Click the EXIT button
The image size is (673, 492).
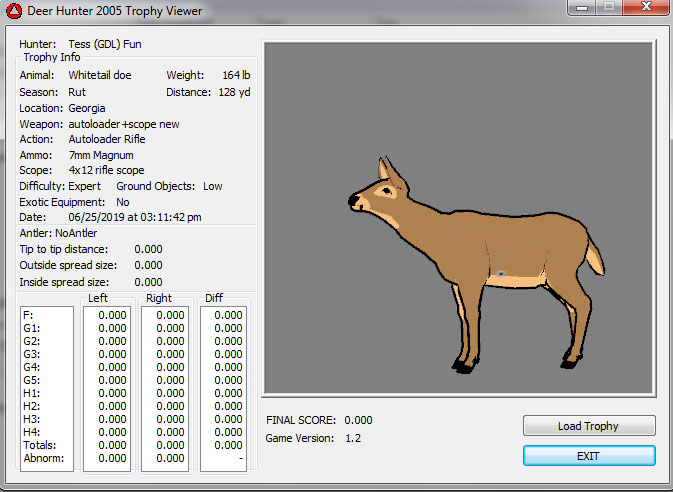[x=588, y=455]
